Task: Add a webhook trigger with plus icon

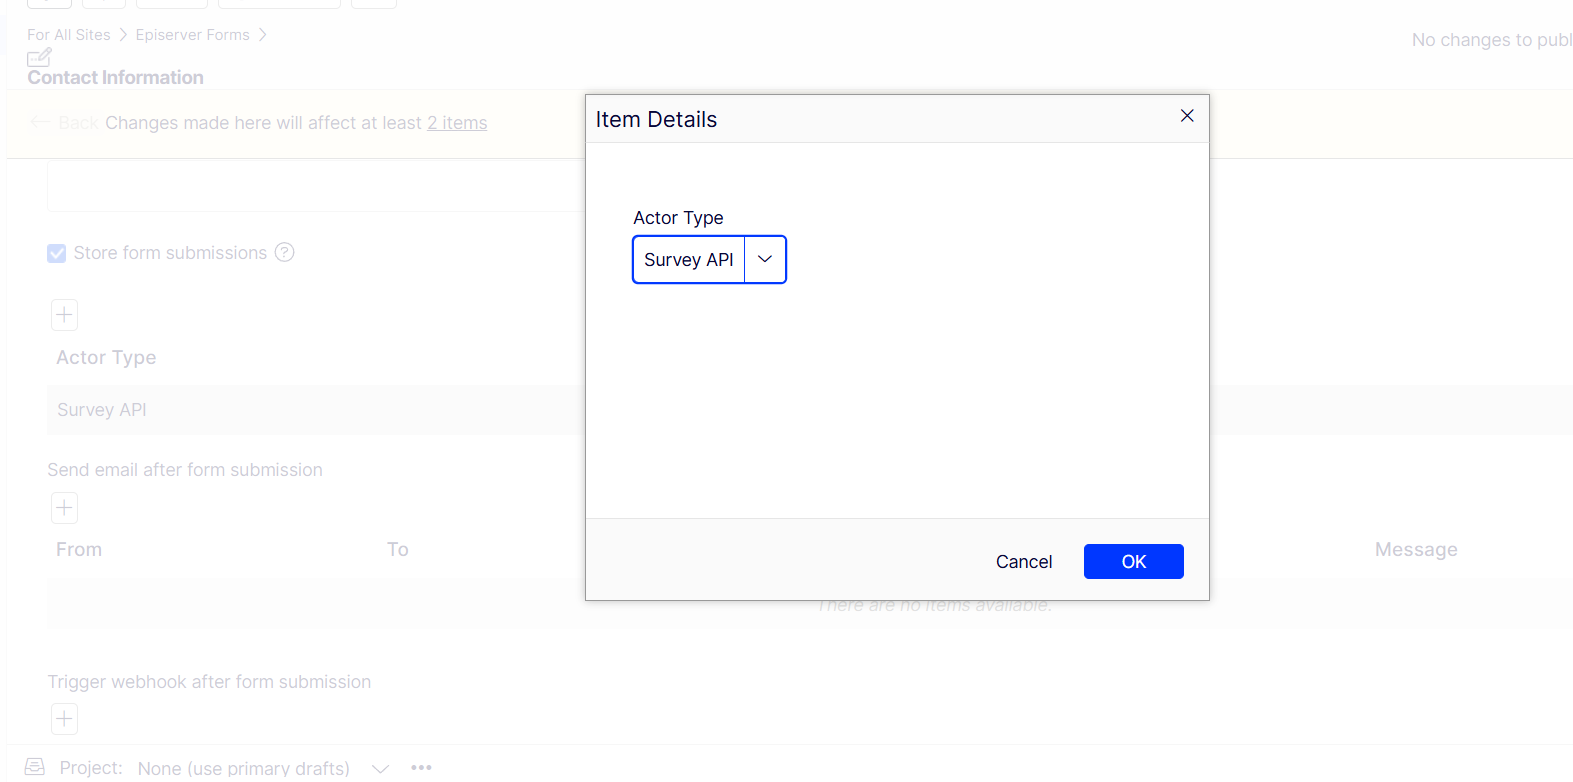Action: (64, 719)
